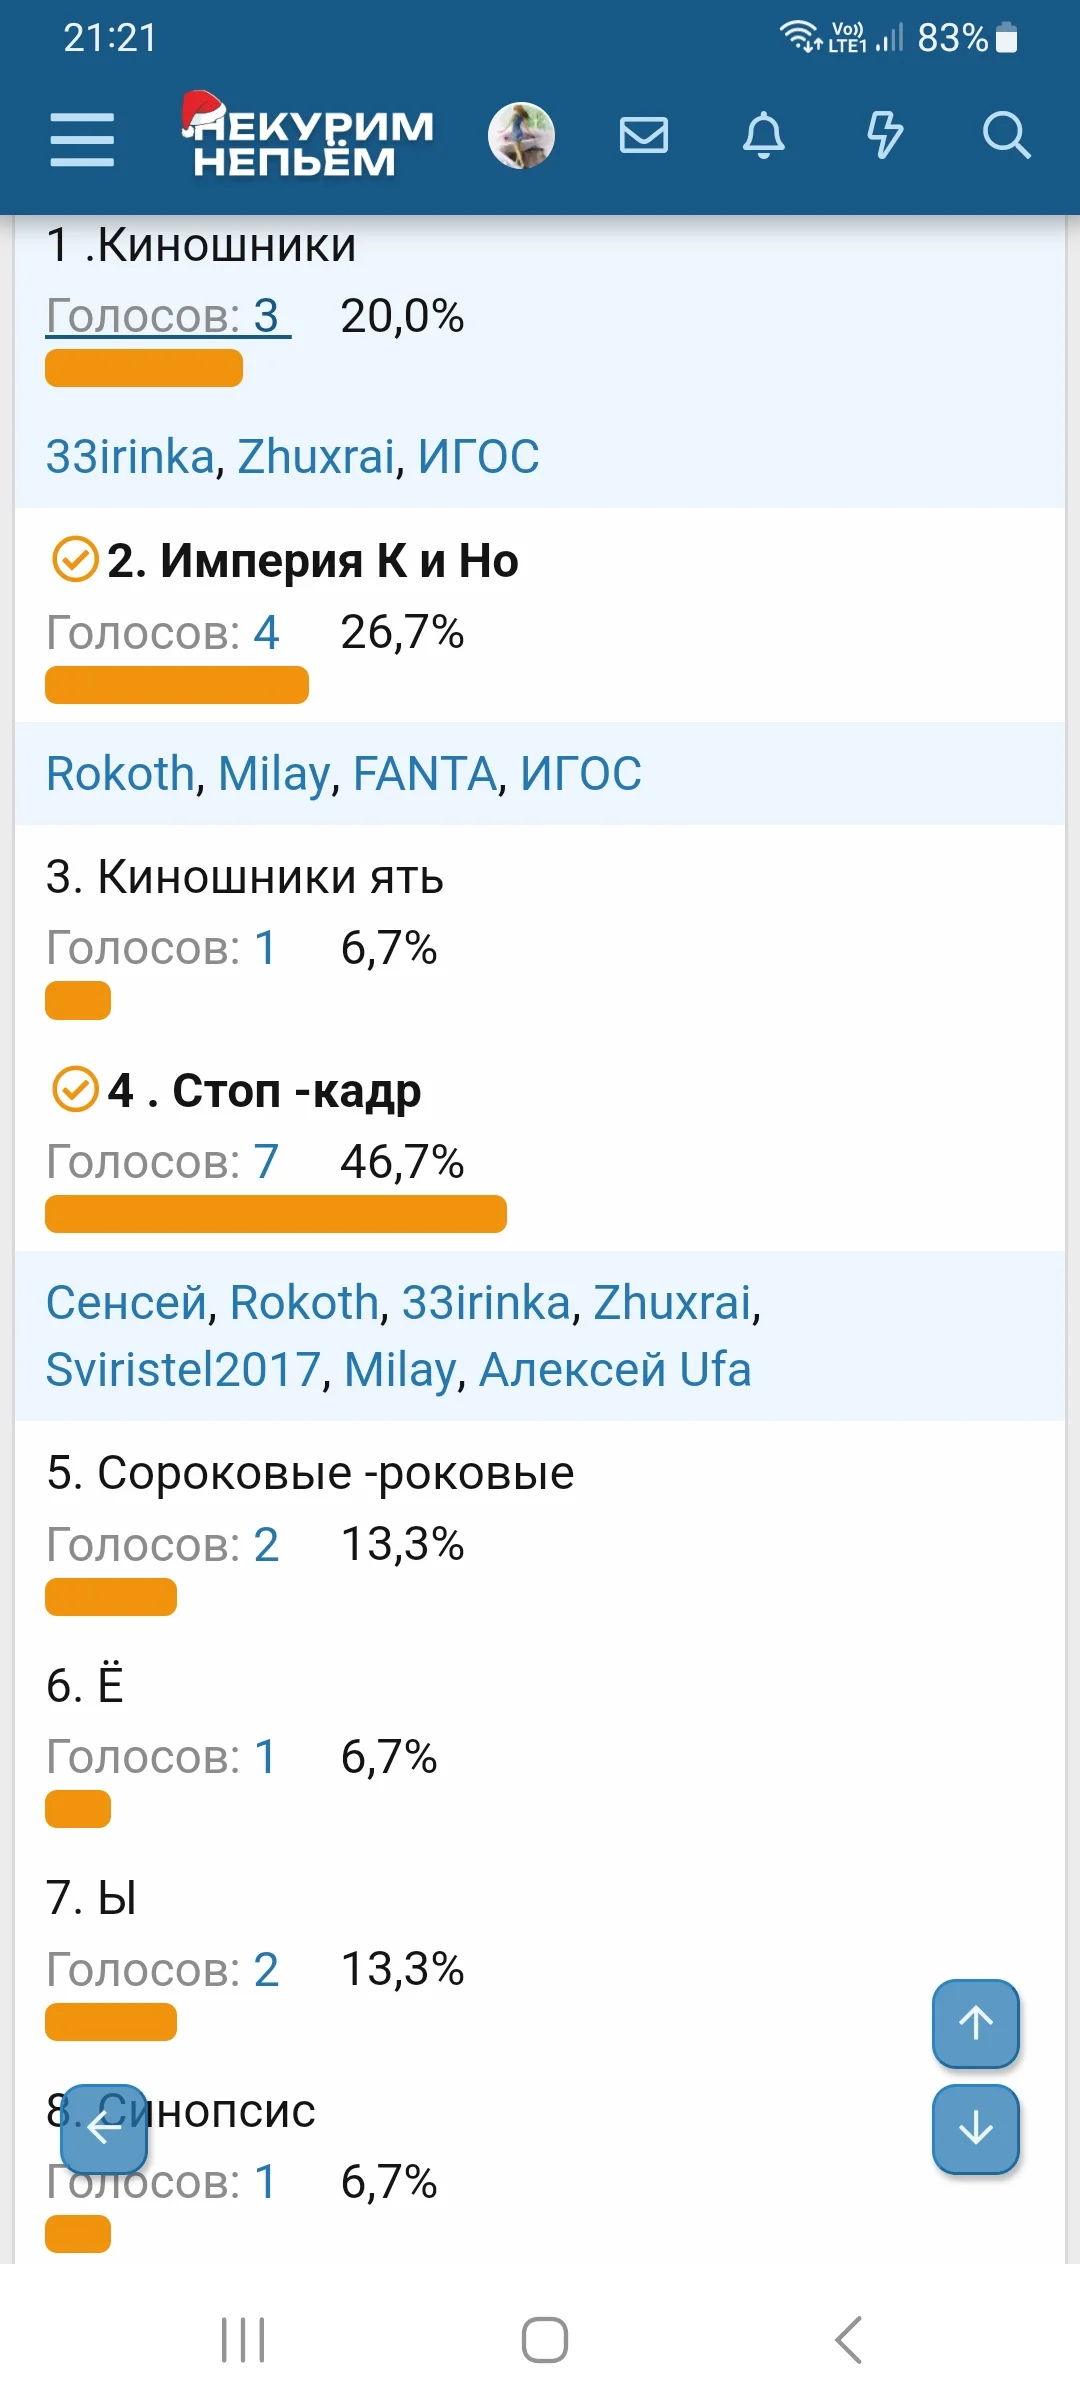Open your profile avatar picture
Viewport: 1080px width, 2408px height.
(x=521, y=135)
